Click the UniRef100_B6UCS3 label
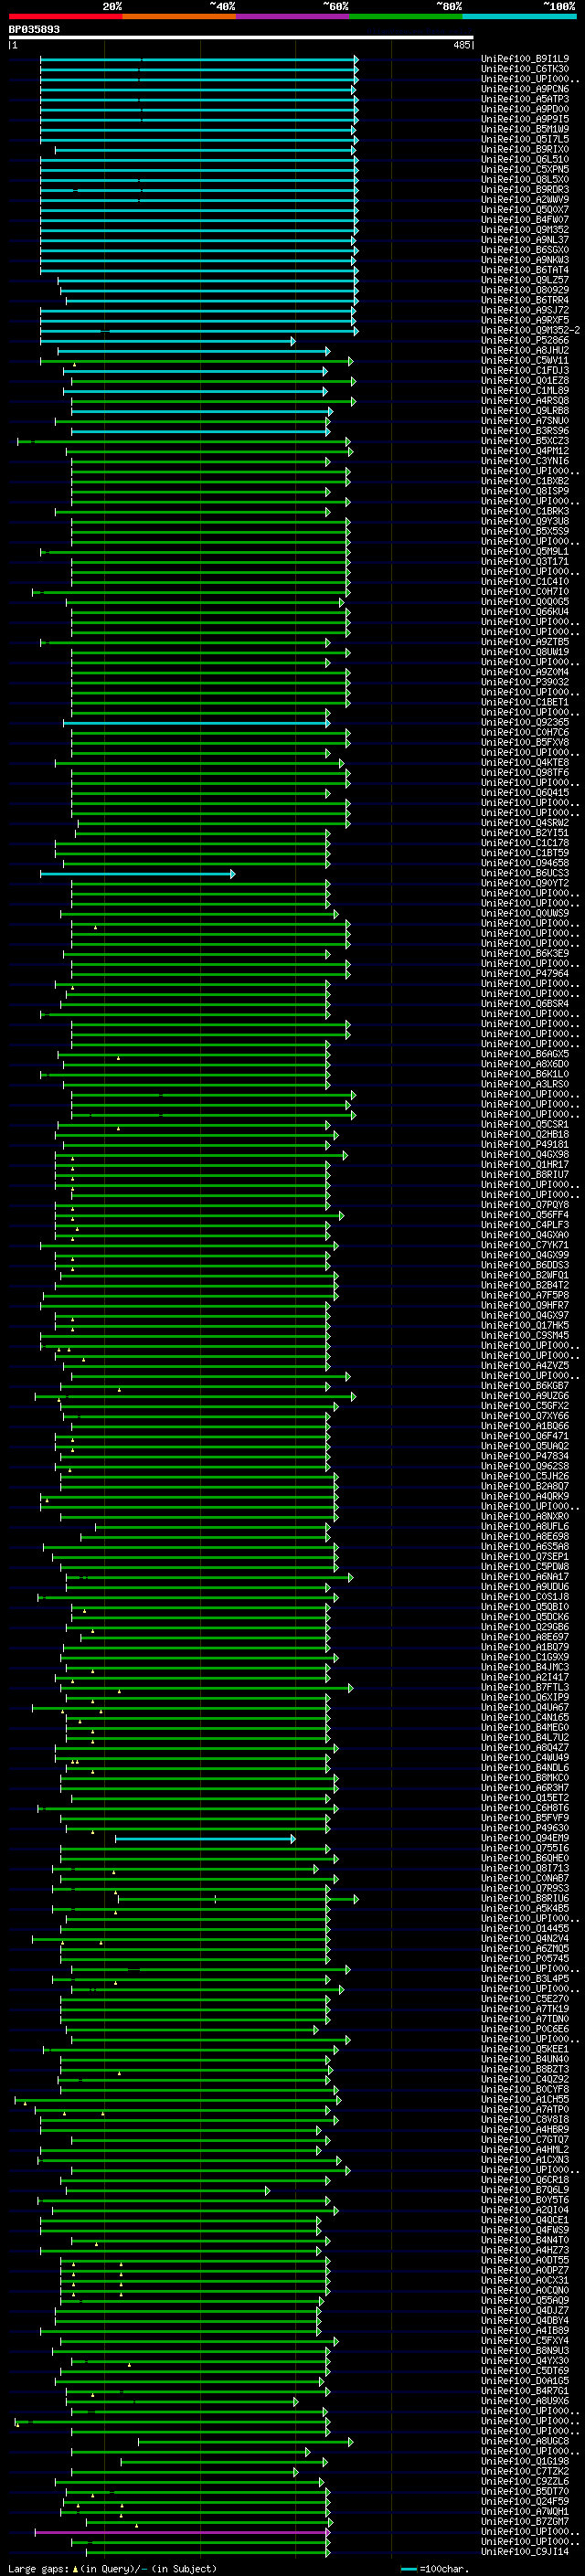Screen dimensions: 585x2576 pyautogui.click(x=525, y=873)
